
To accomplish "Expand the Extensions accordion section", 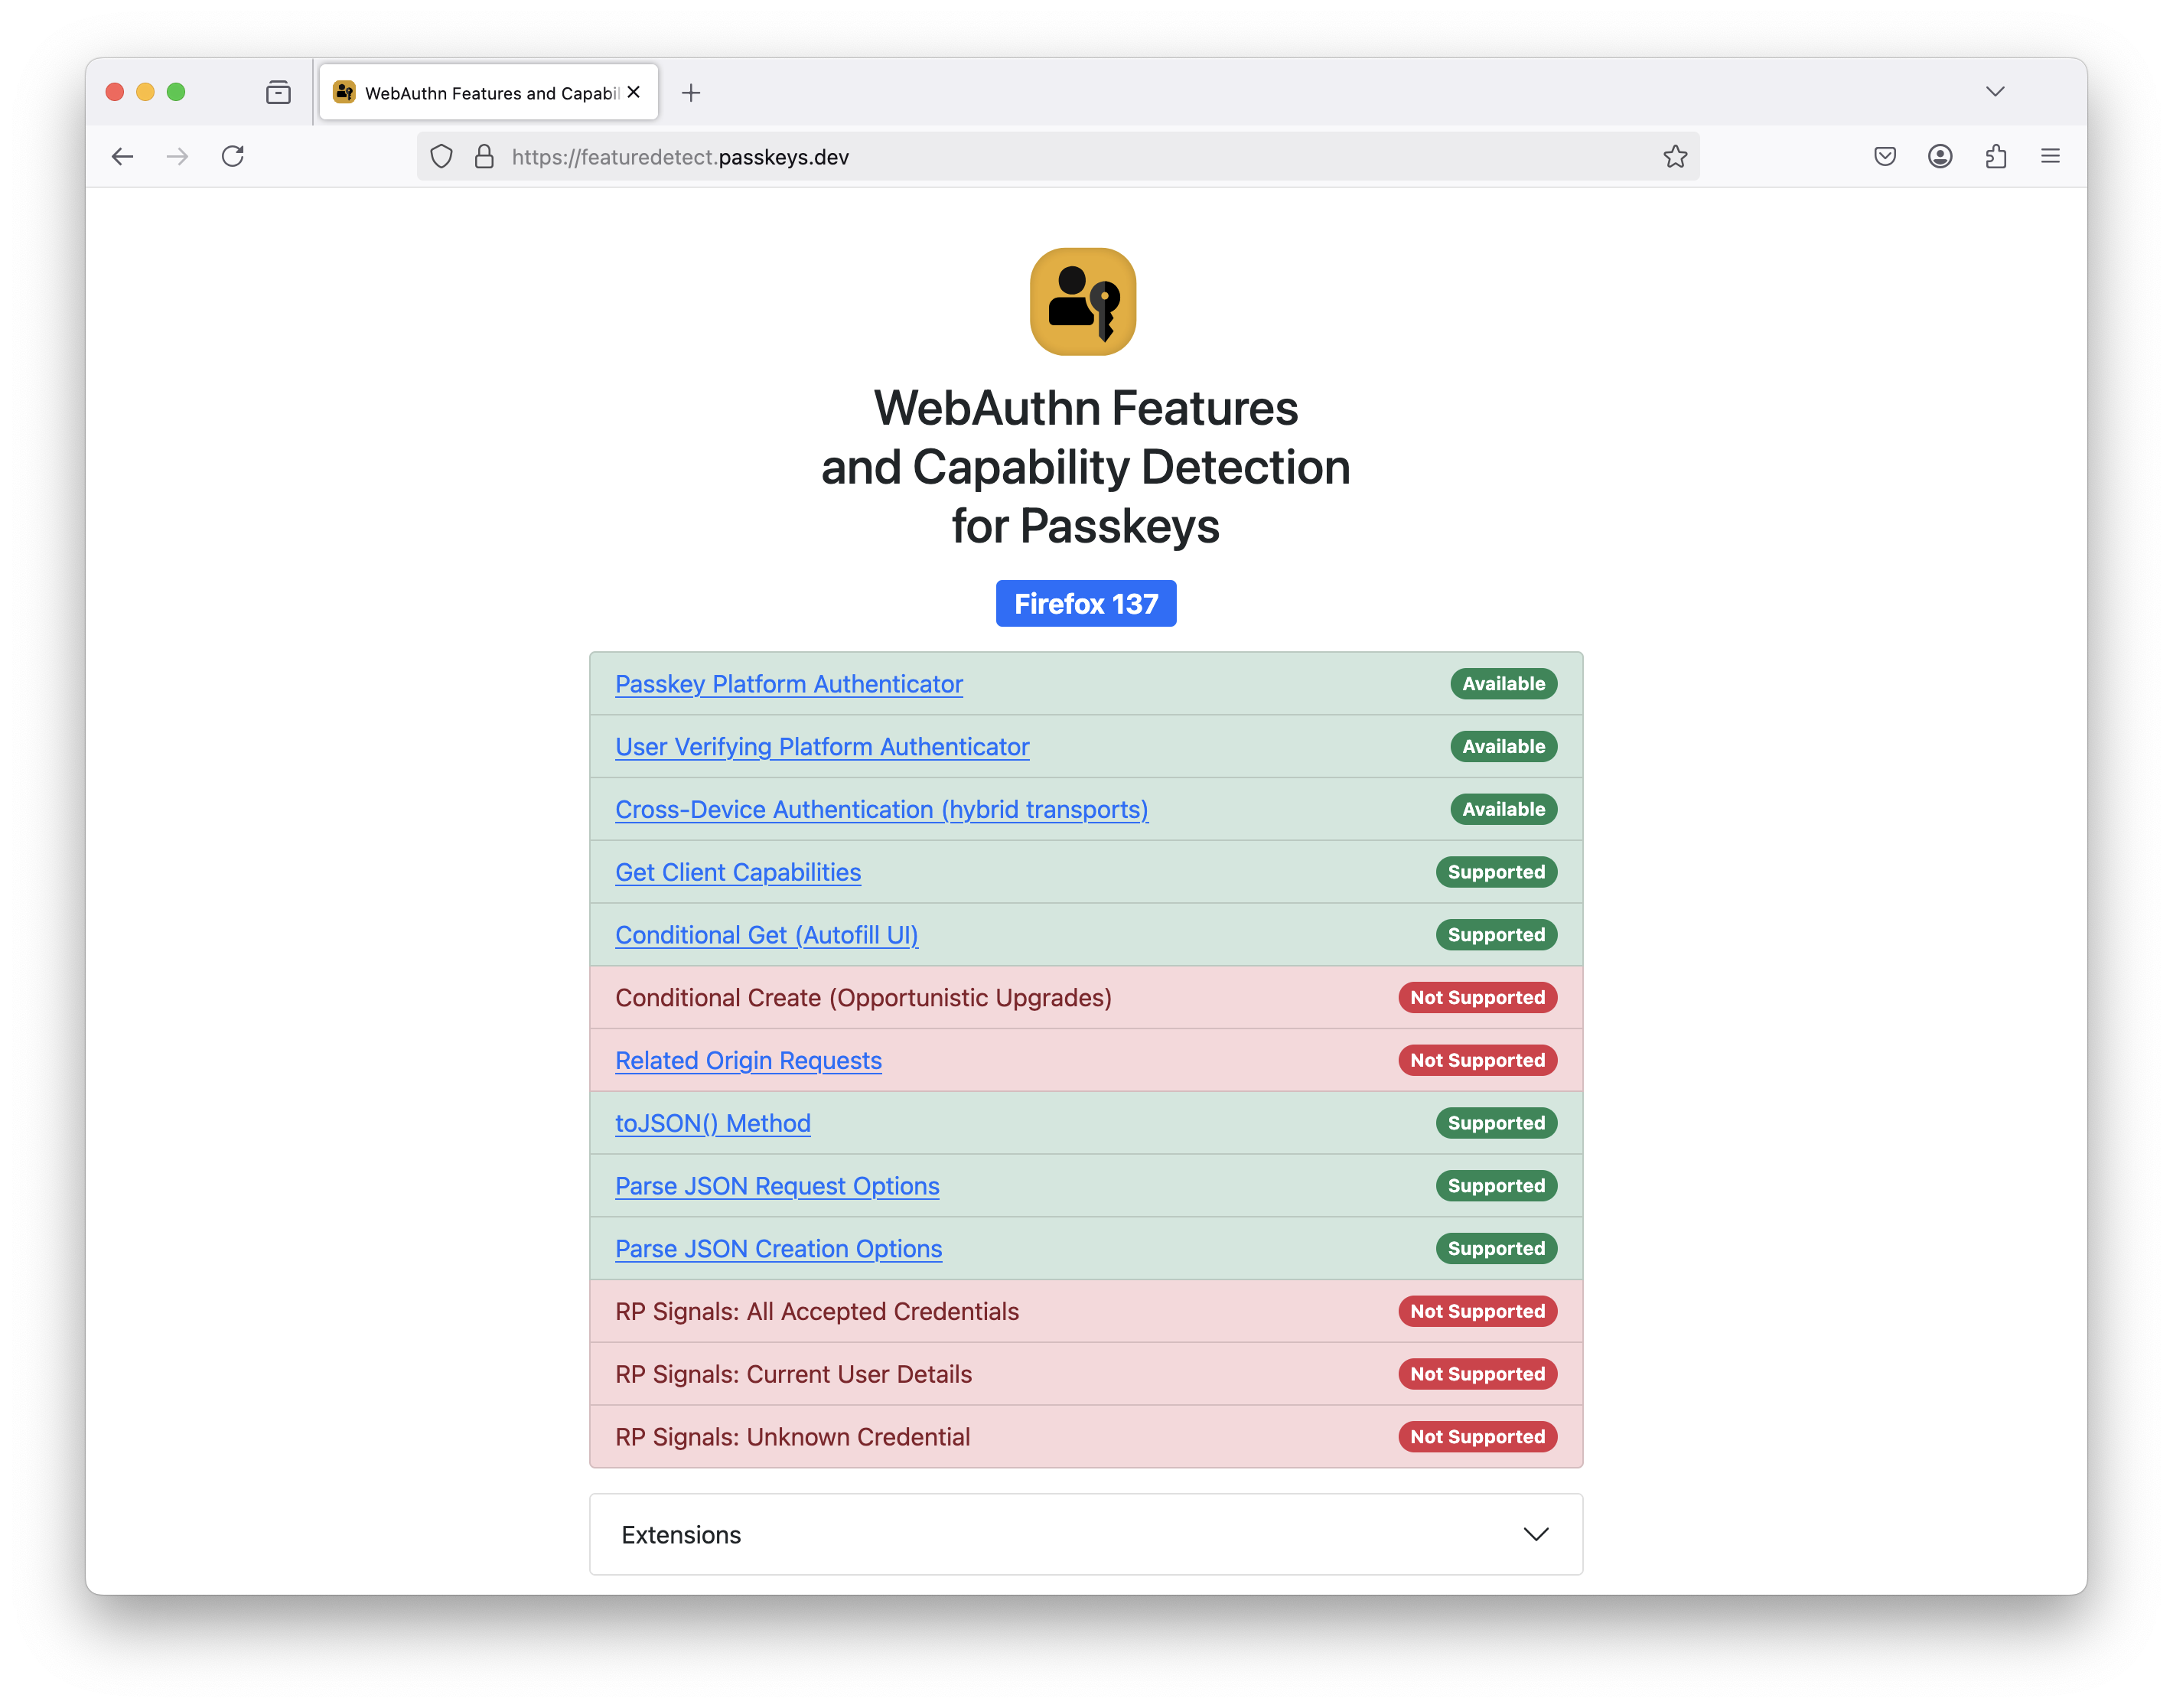I will point(1086,1534).
